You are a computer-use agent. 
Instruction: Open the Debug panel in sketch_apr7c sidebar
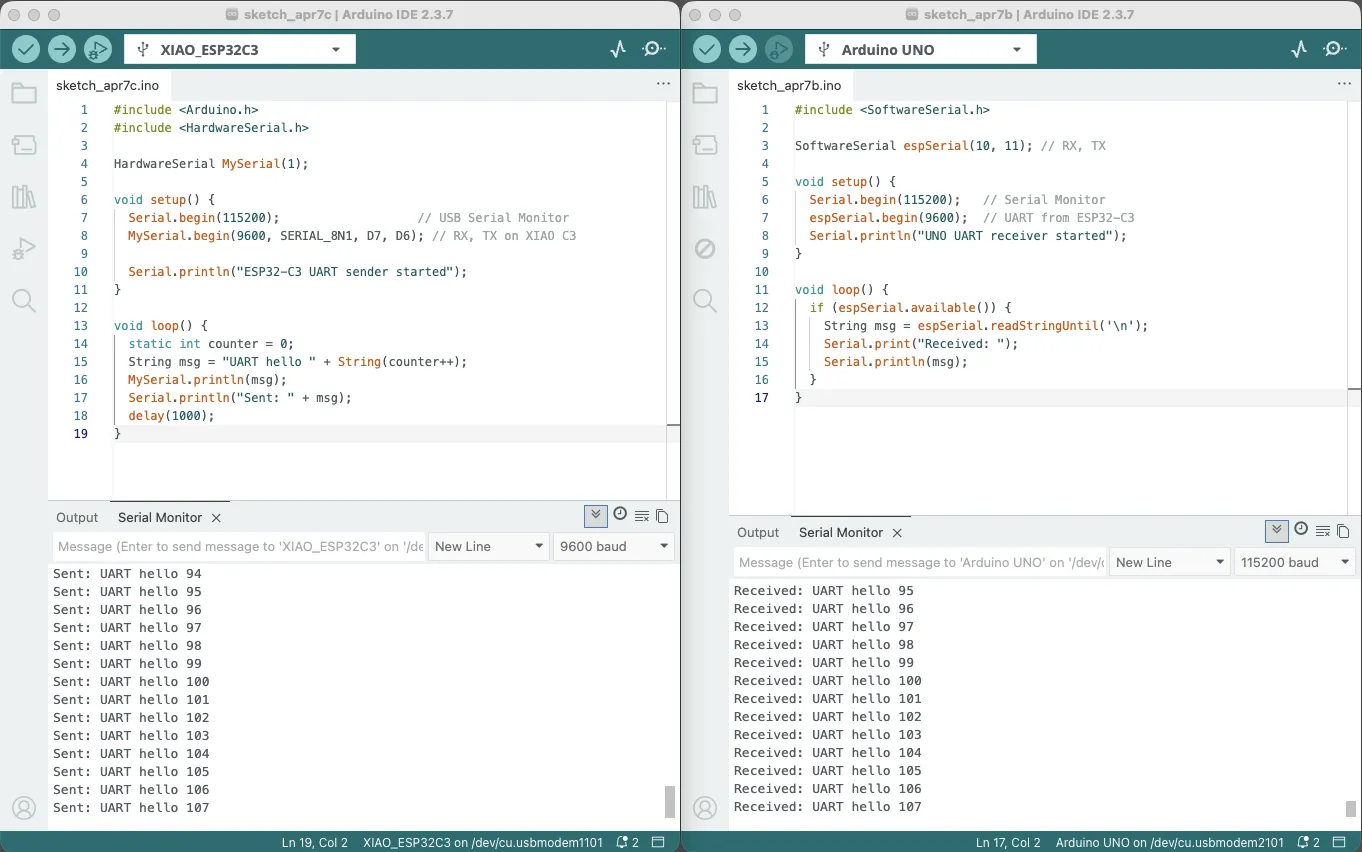(24, 249)
